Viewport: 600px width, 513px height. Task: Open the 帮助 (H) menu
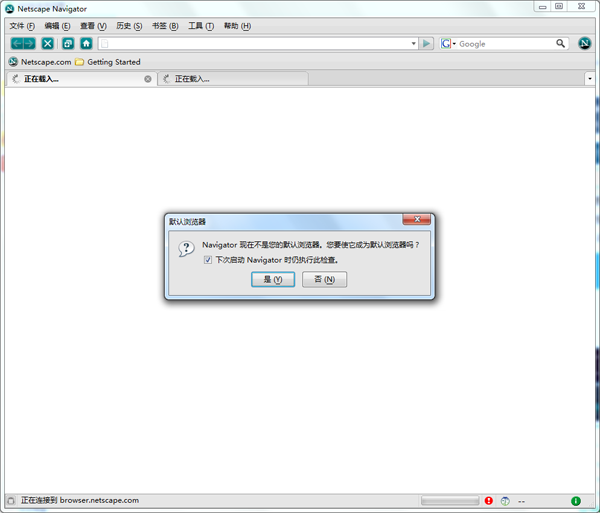click(237, 26)
